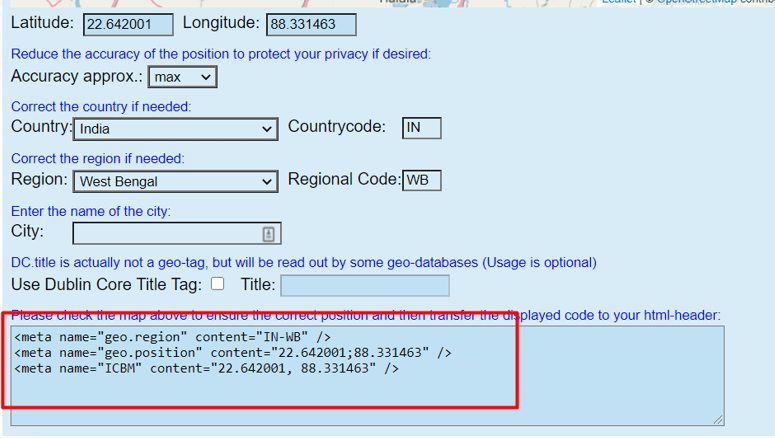Click into the Latitude field
775x438 pixels.
[x=128, y=24]
